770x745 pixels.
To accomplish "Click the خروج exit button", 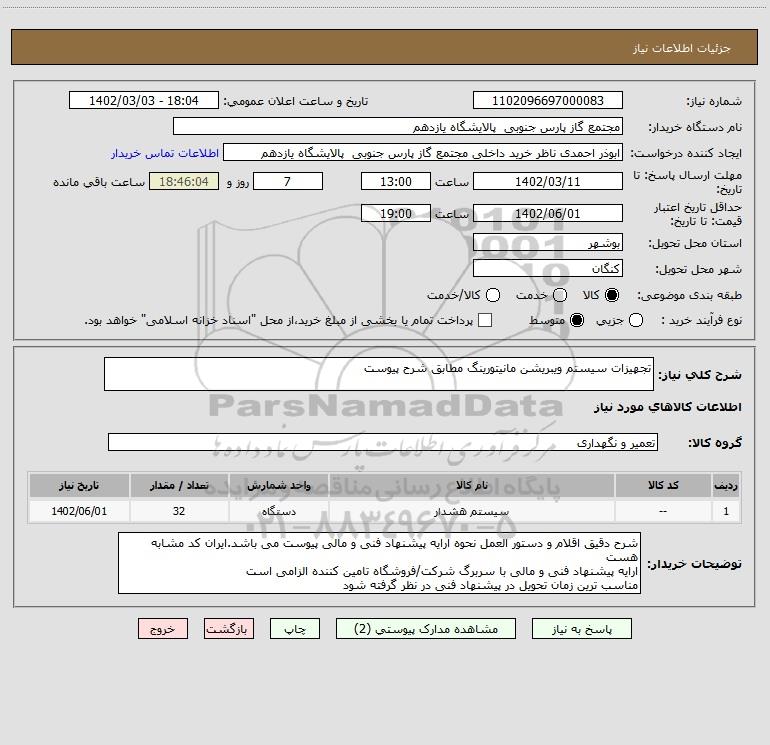I will click(x=163, y=629).
